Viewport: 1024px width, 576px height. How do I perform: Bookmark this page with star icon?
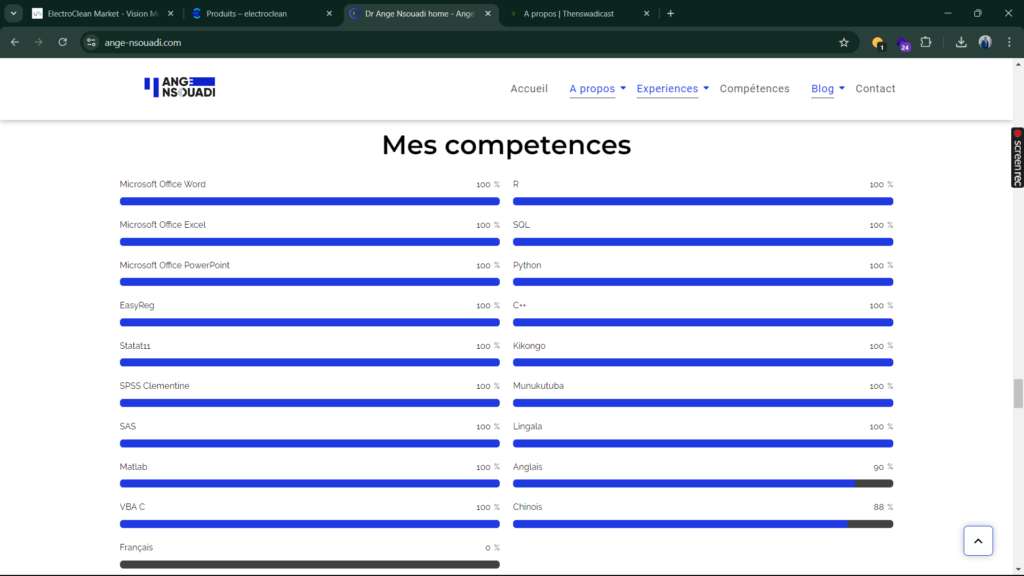[x=844, y=42]
